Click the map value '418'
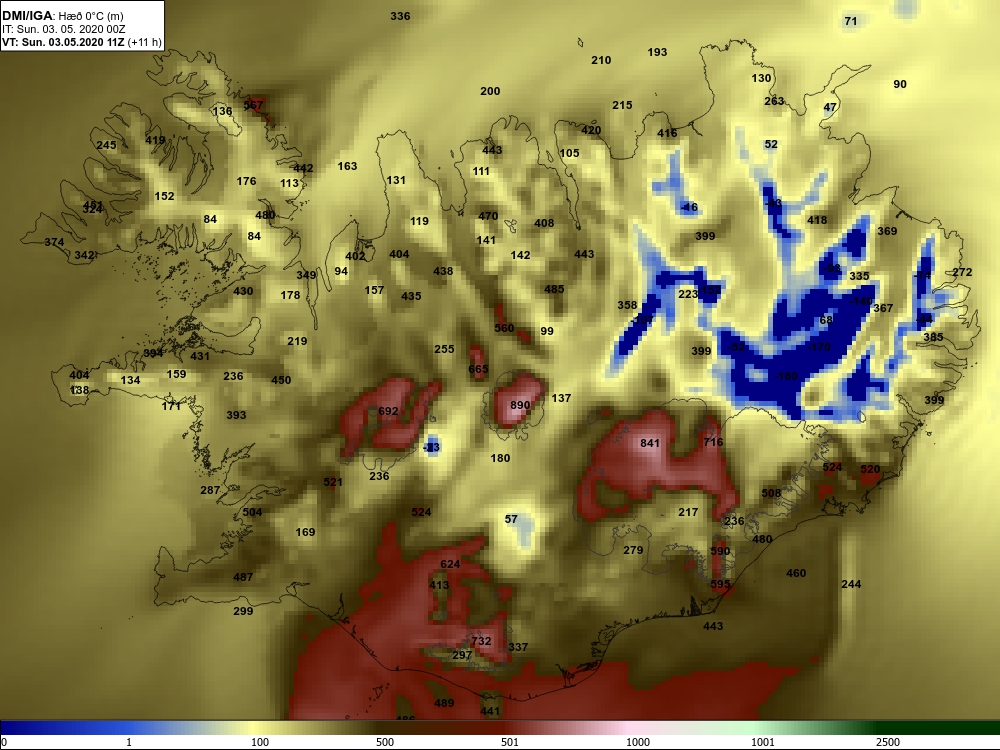Screen dimensions: 1000x750 pos(817,220)
